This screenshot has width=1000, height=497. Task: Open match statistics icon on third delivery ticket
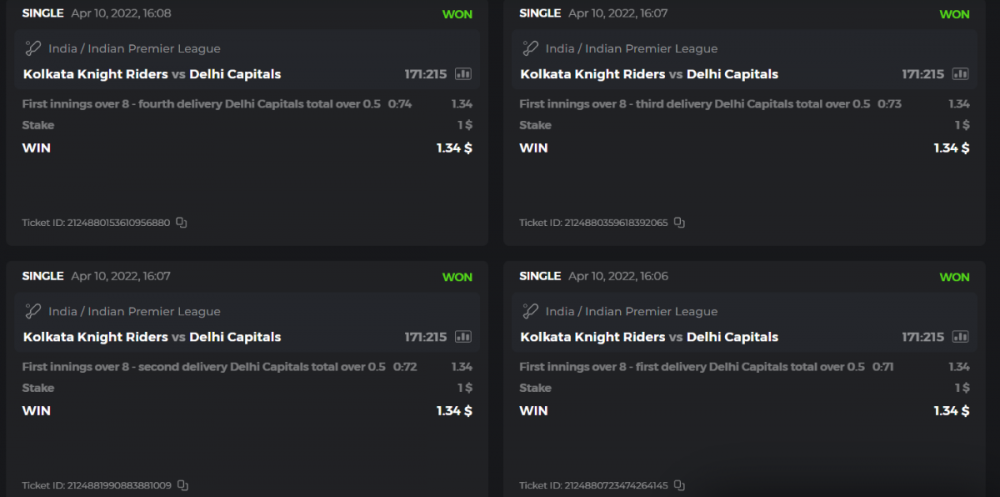[960, 74]
